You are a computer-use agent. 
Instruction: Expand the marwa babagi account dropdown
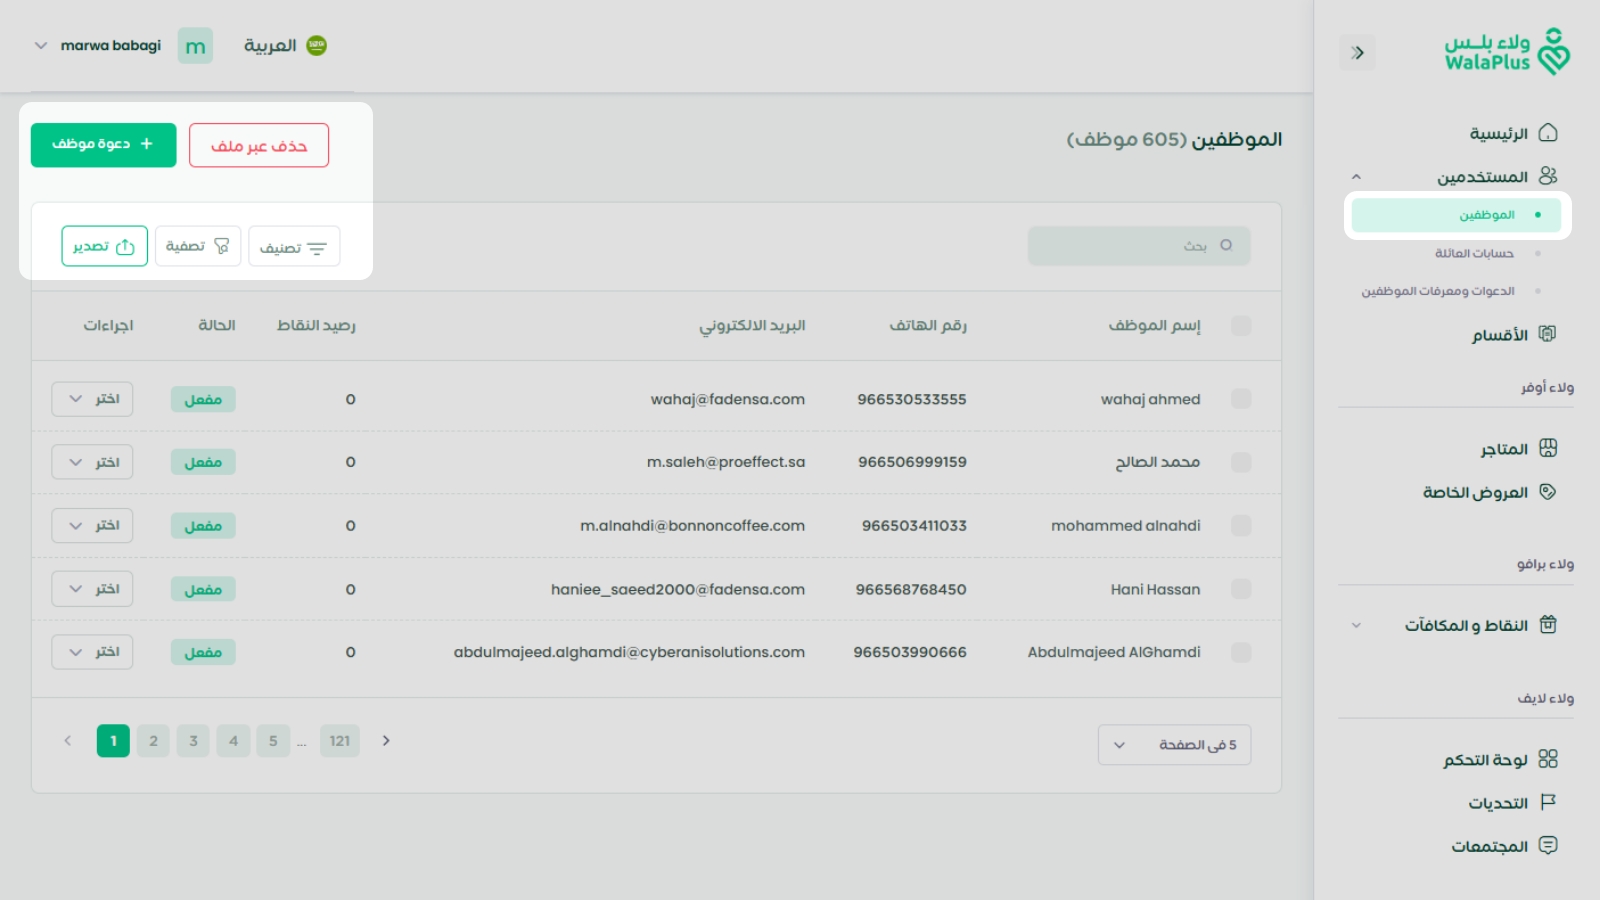pos(41,45)
